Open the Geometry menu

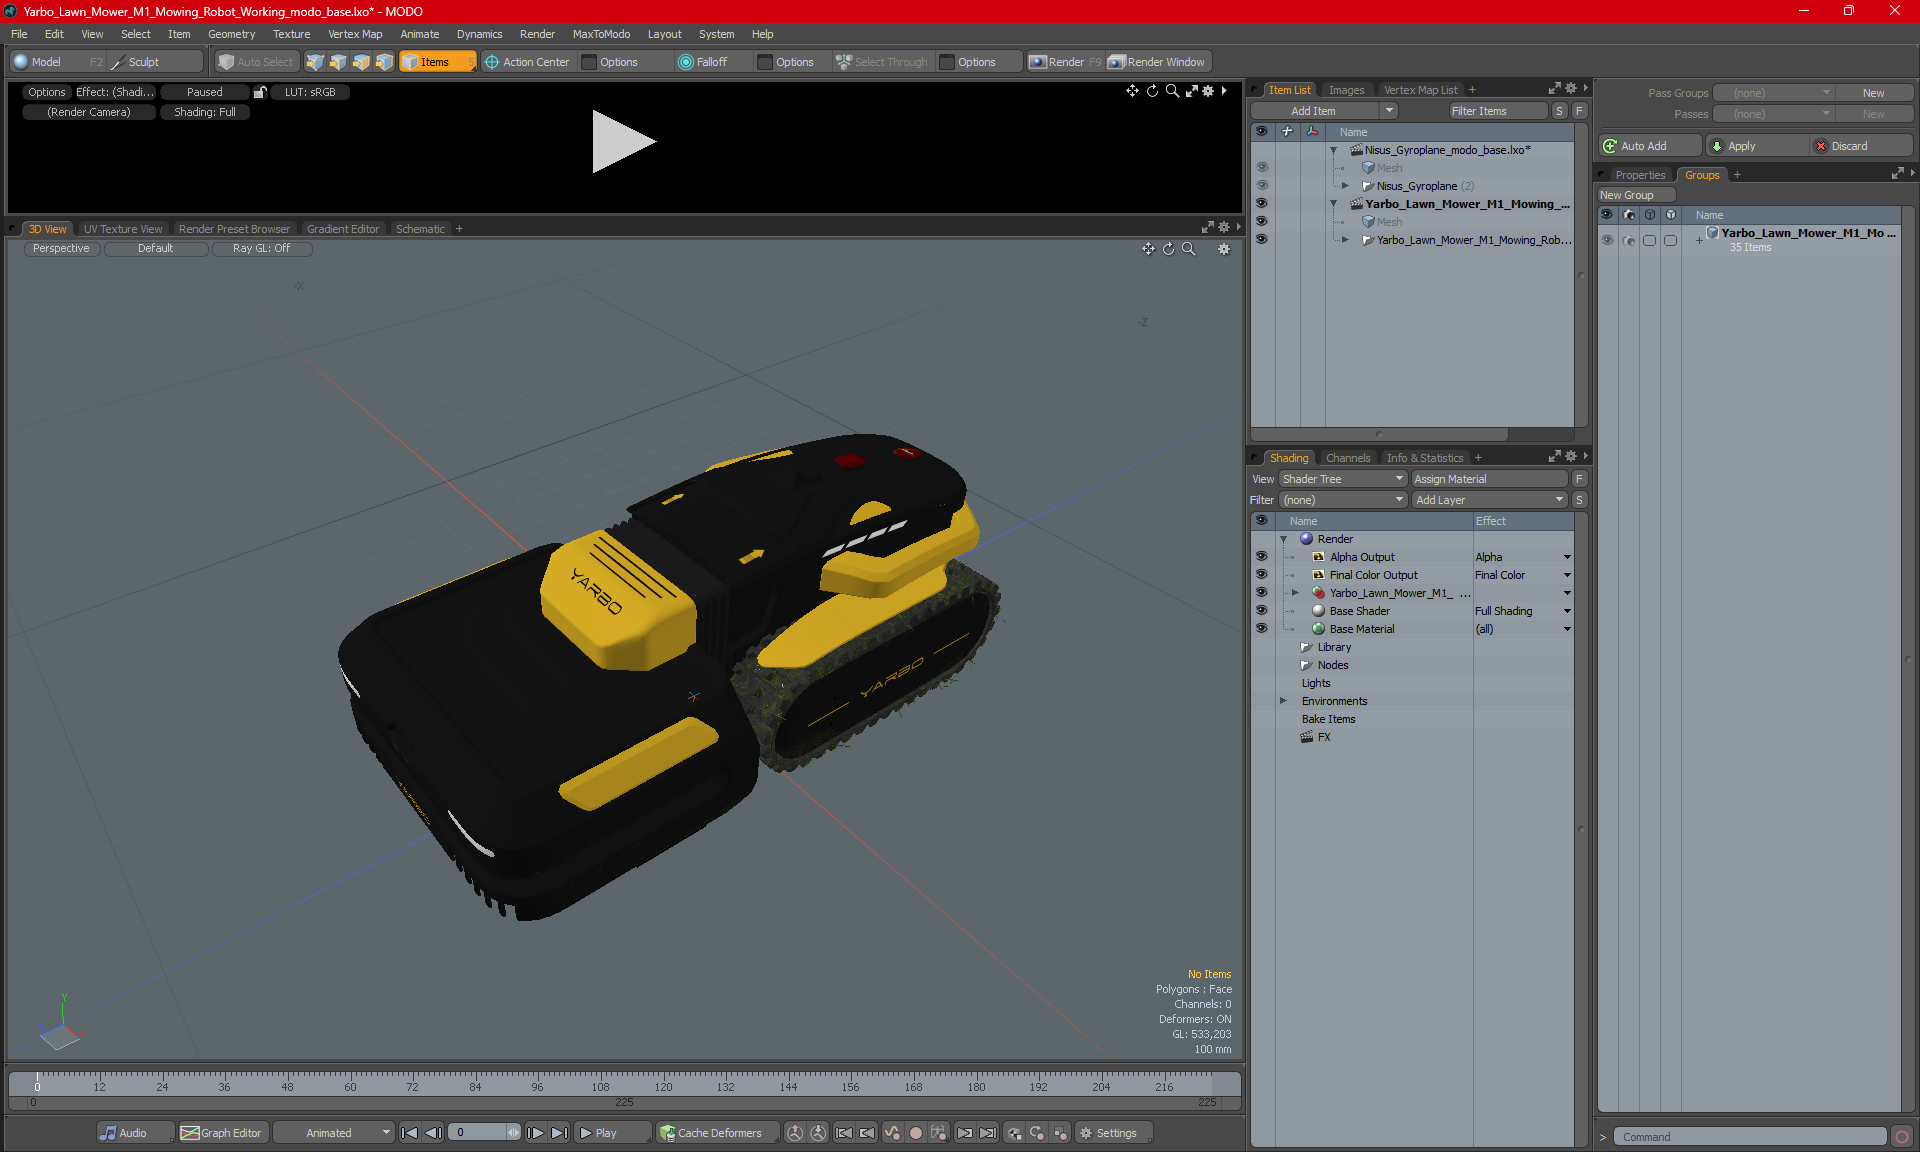coord(231,34)
